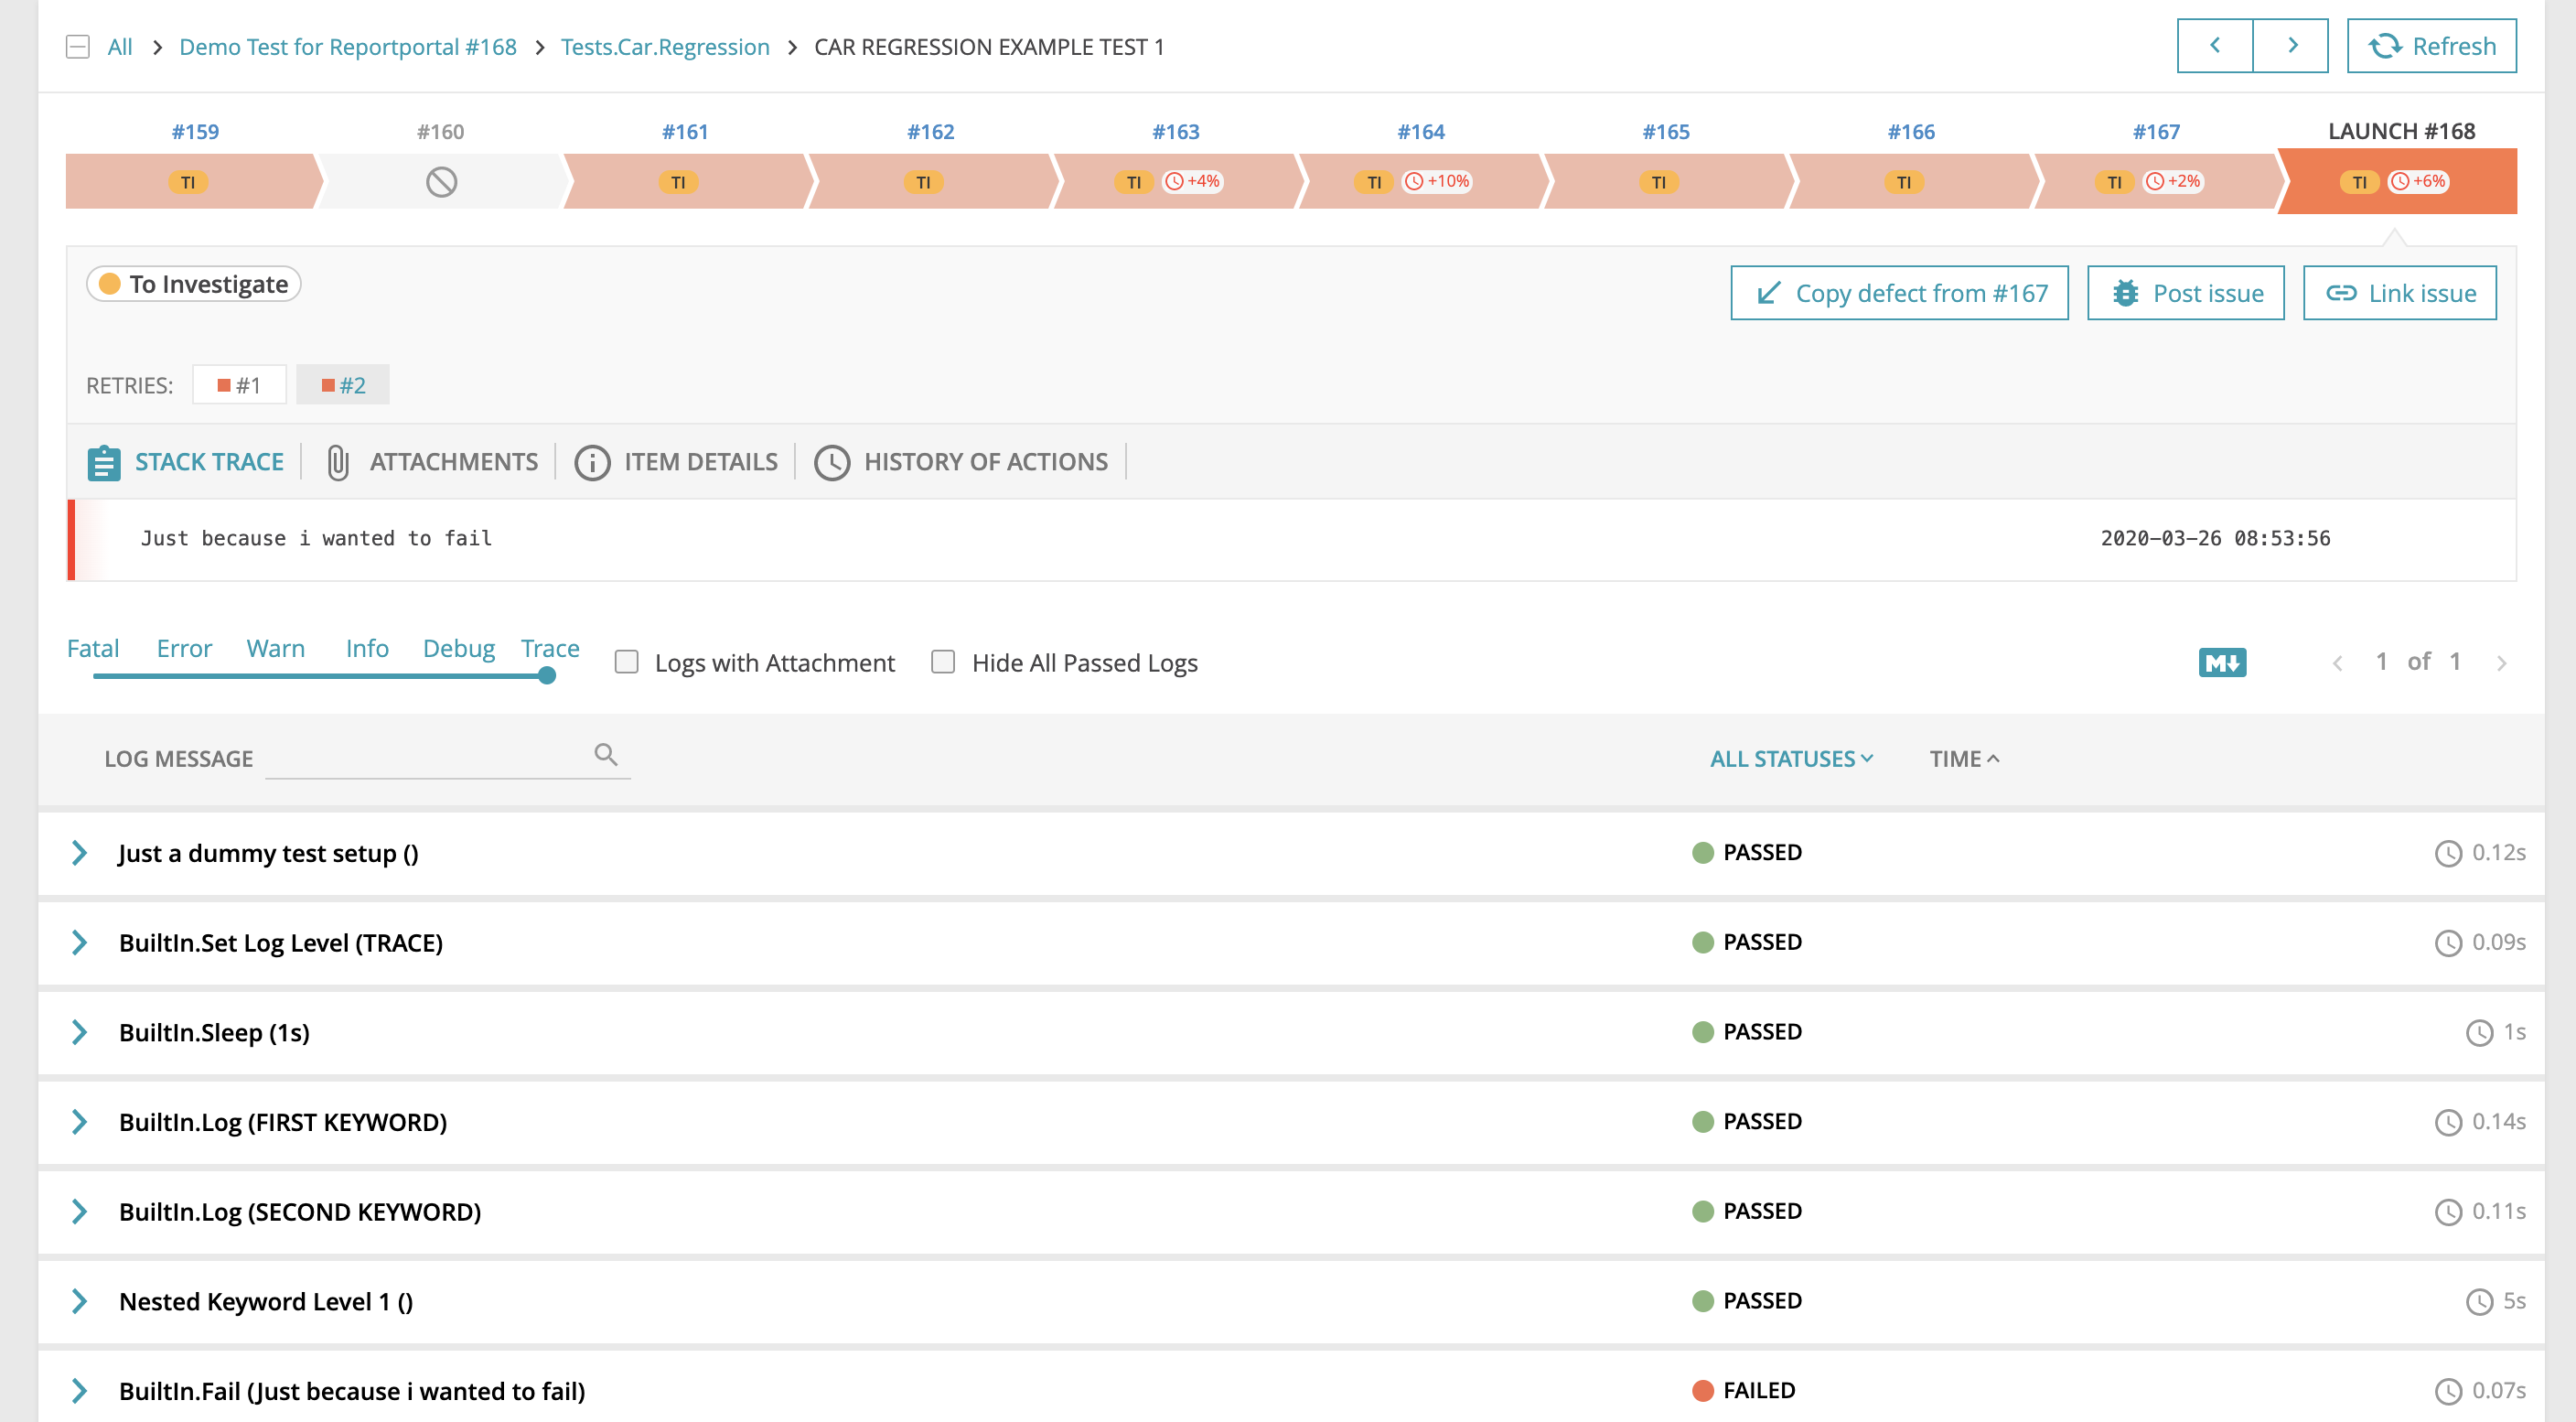Check Hide All Passed Logs
The height and width of the screenshot is (1422, 2576).
[942, 662]
